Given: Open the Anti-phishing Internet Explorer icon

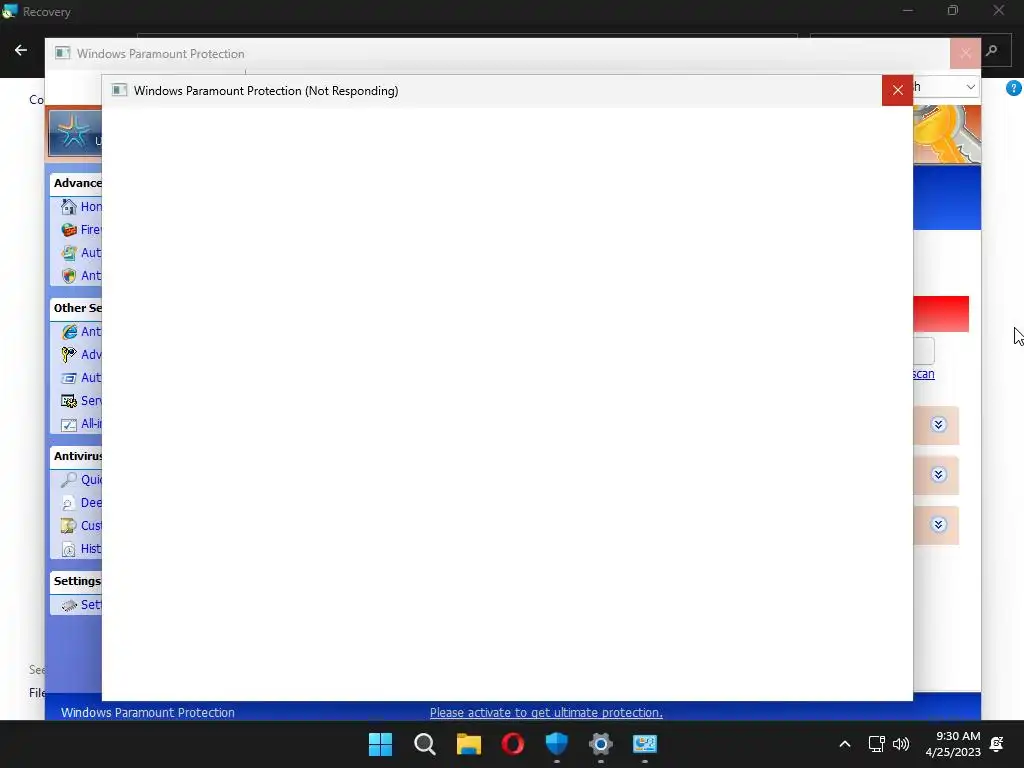Looking at the screenshot, I should tap(69, 332).
